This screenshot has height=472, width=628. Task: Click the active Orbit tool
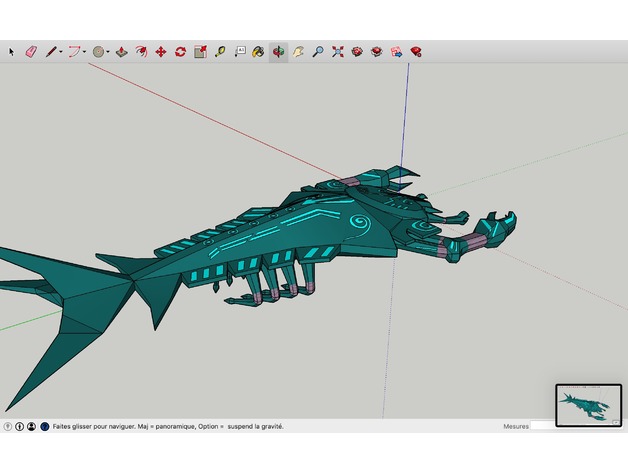coord(278,51)
